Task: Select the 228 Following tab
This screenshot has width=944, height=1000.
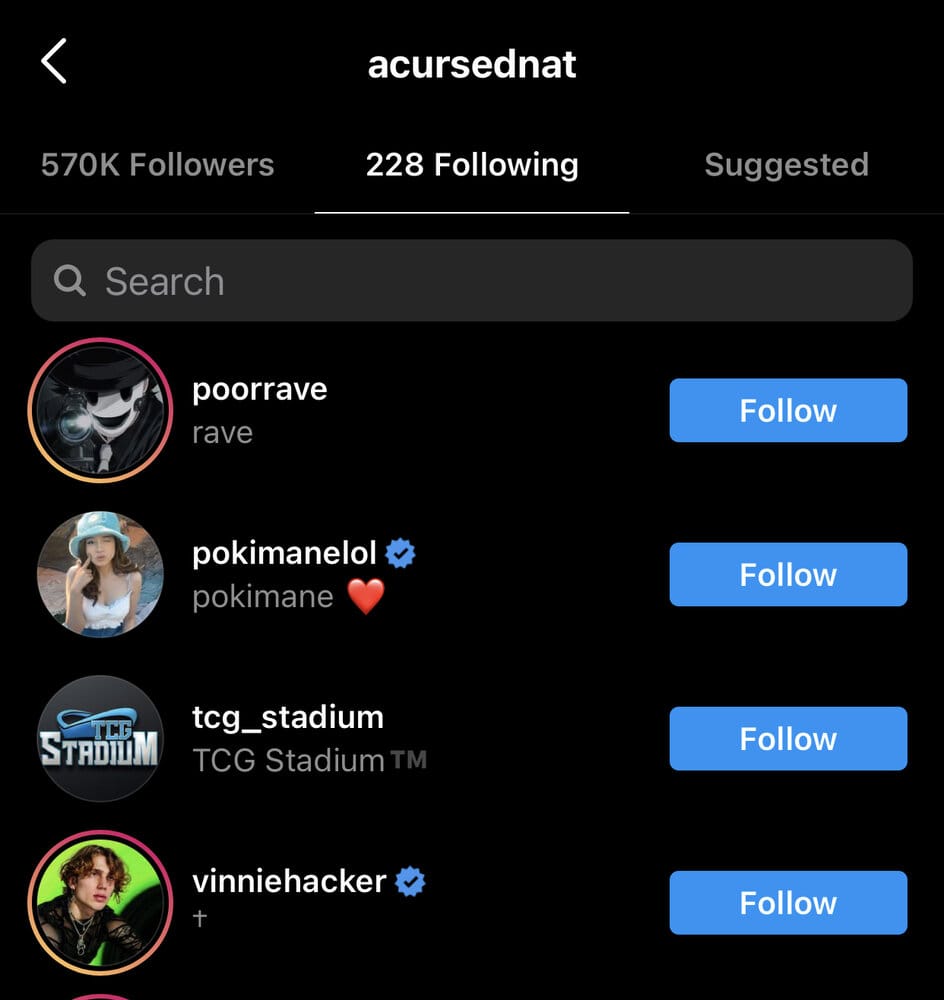Action: click(472, 165)
